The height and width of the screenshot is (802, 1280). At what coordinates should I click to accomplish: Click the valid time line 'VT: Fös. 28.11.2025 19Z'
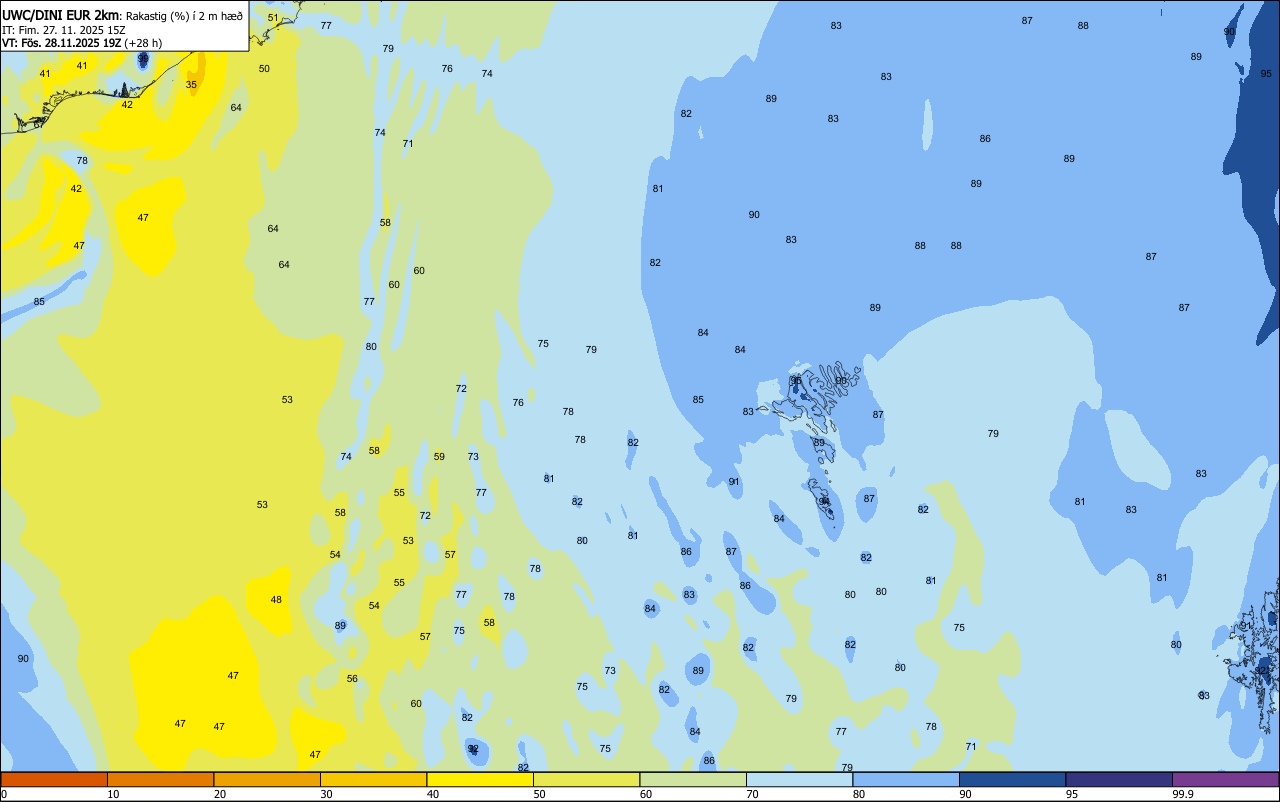[x=62, y=43]
